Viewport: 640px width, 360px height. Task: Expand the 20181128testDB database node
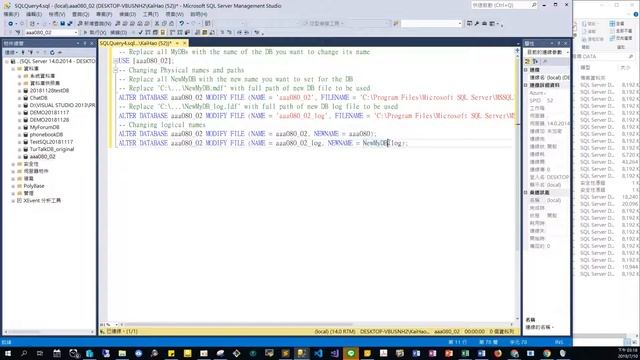(20, 91)
